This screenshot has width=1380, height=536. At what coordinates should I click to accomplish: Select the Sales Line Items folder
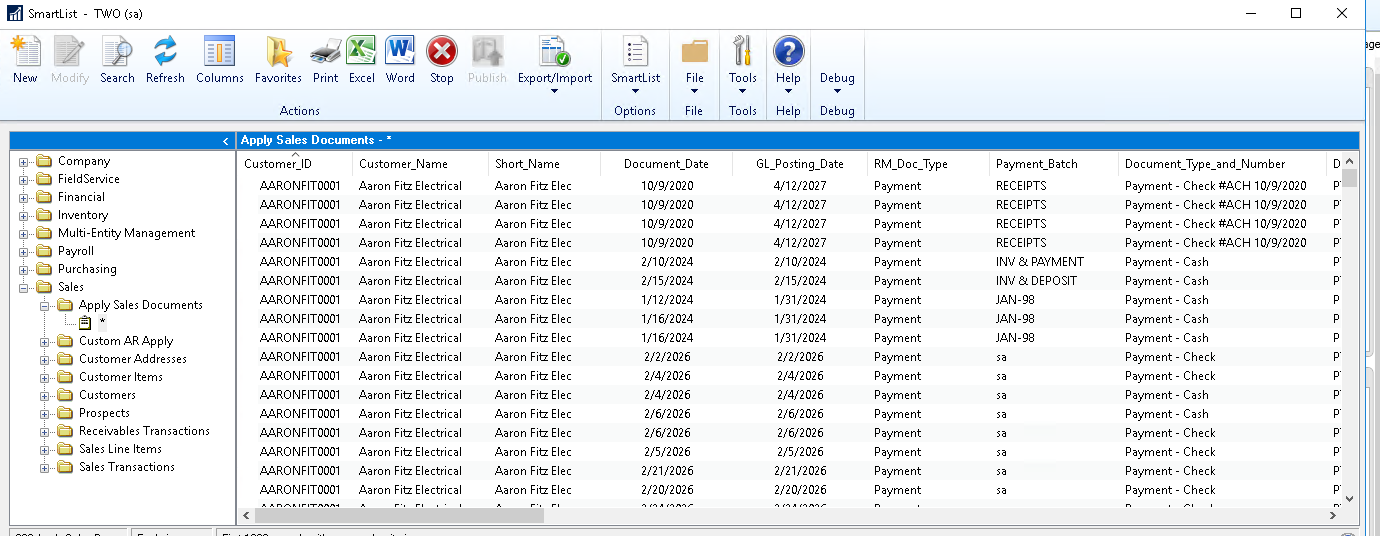click(120, 449)
